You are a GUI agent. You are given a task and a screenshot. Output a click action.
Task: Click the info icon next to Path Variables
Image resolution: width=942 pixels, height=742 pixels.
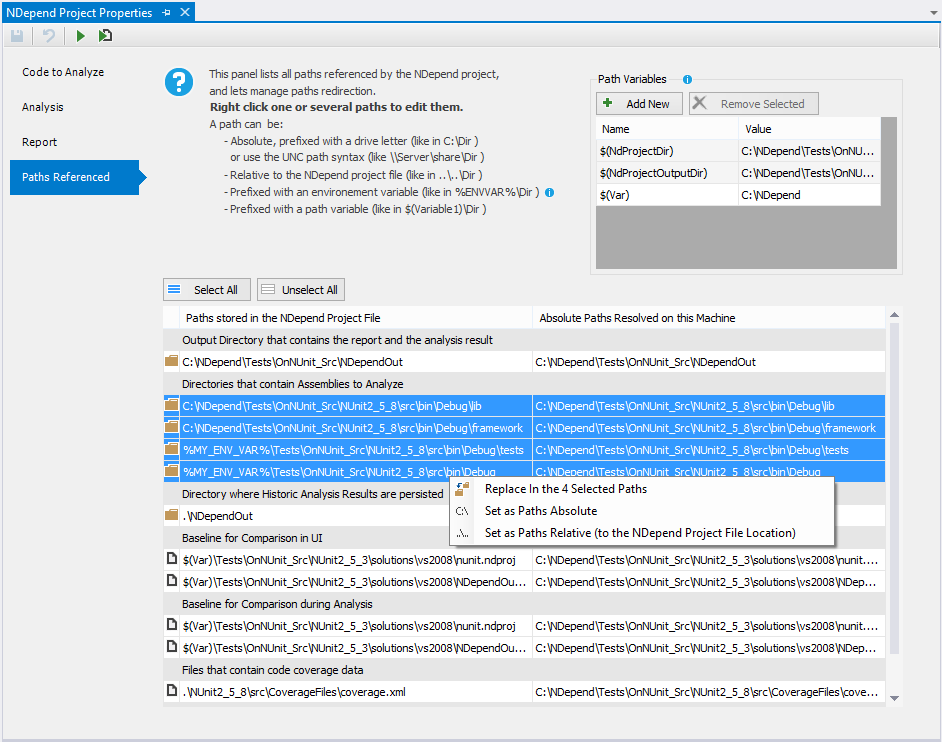(x=687, y=79)
